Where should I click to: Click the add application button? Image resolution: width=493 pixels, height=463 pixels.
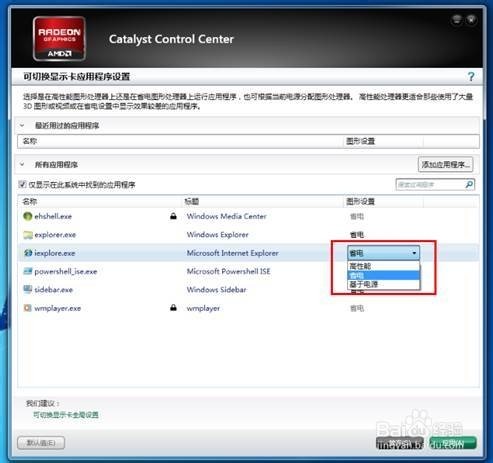tap(445, 164)
